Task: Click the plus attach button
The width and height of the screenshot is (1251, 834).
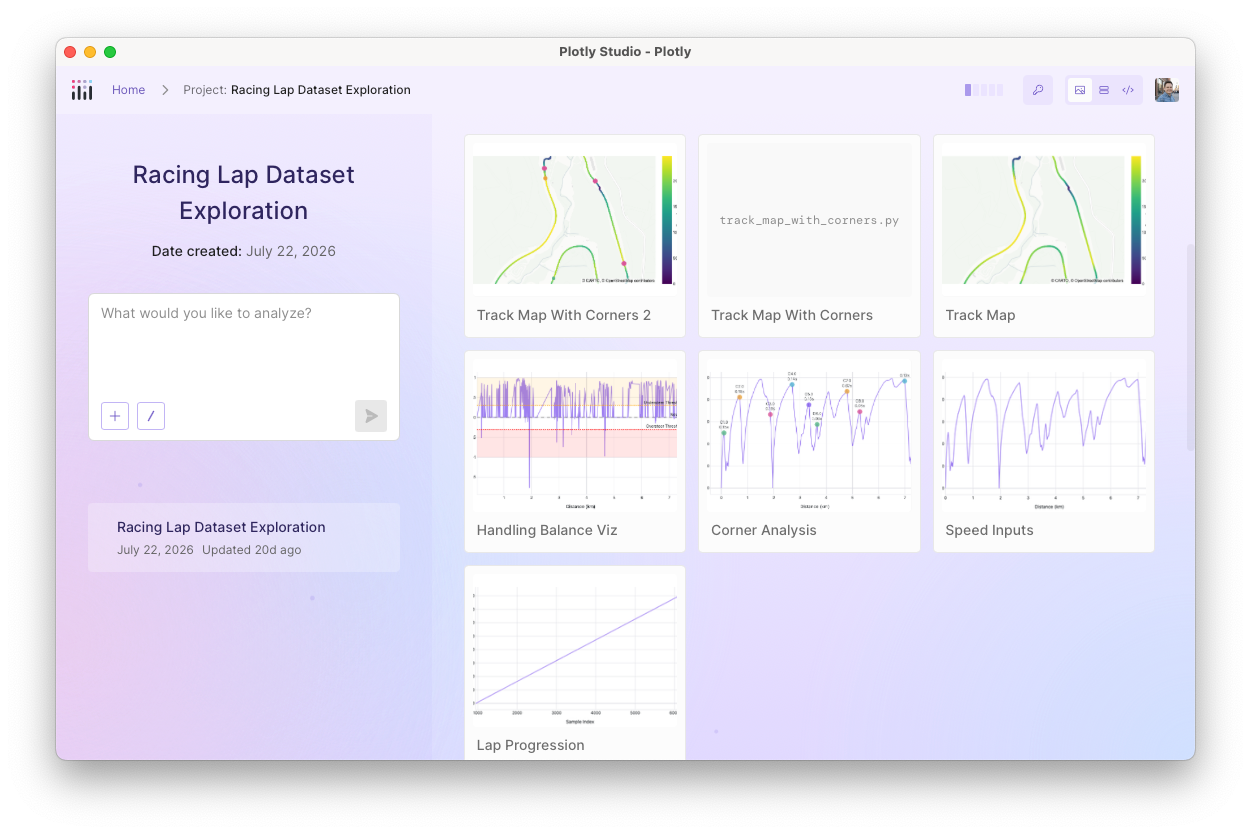Action: (x=115, y=416)
